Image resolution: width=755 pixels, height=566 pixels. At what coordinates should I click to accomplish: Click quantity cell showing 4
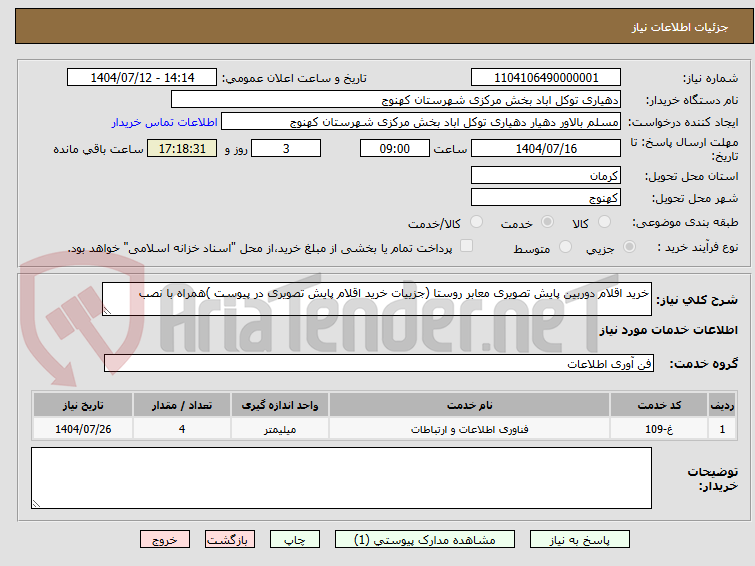(182, 429)
